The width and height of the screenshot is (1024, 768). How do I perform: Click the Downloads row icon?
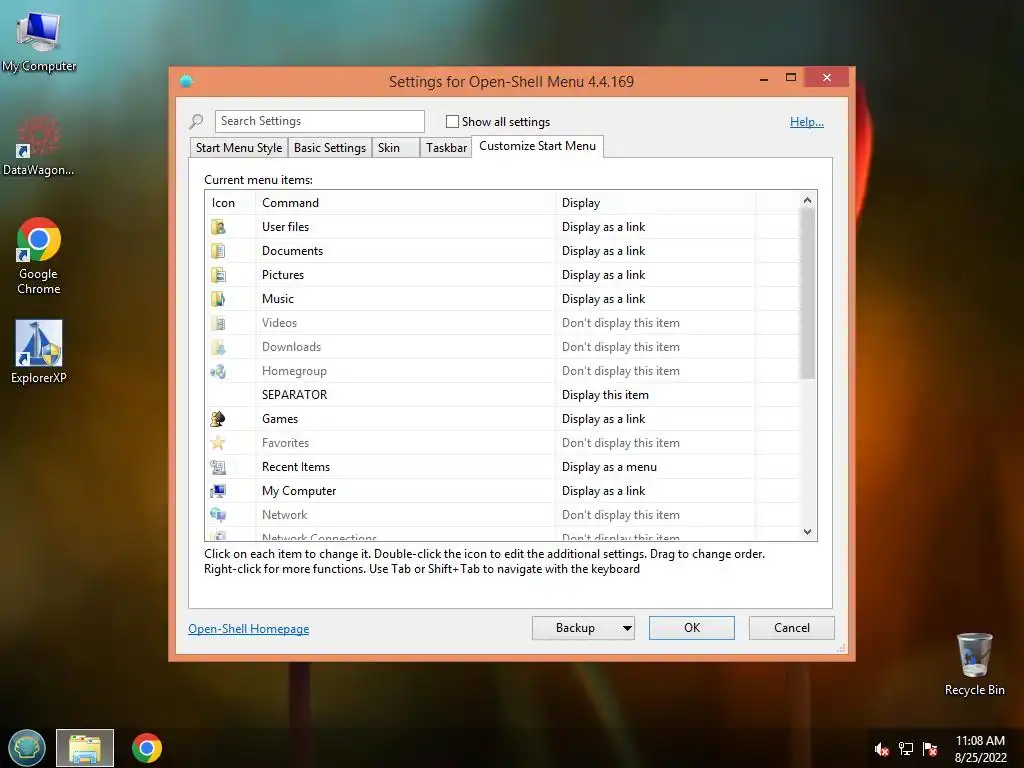pyautogui.click(x=218, y=347)
